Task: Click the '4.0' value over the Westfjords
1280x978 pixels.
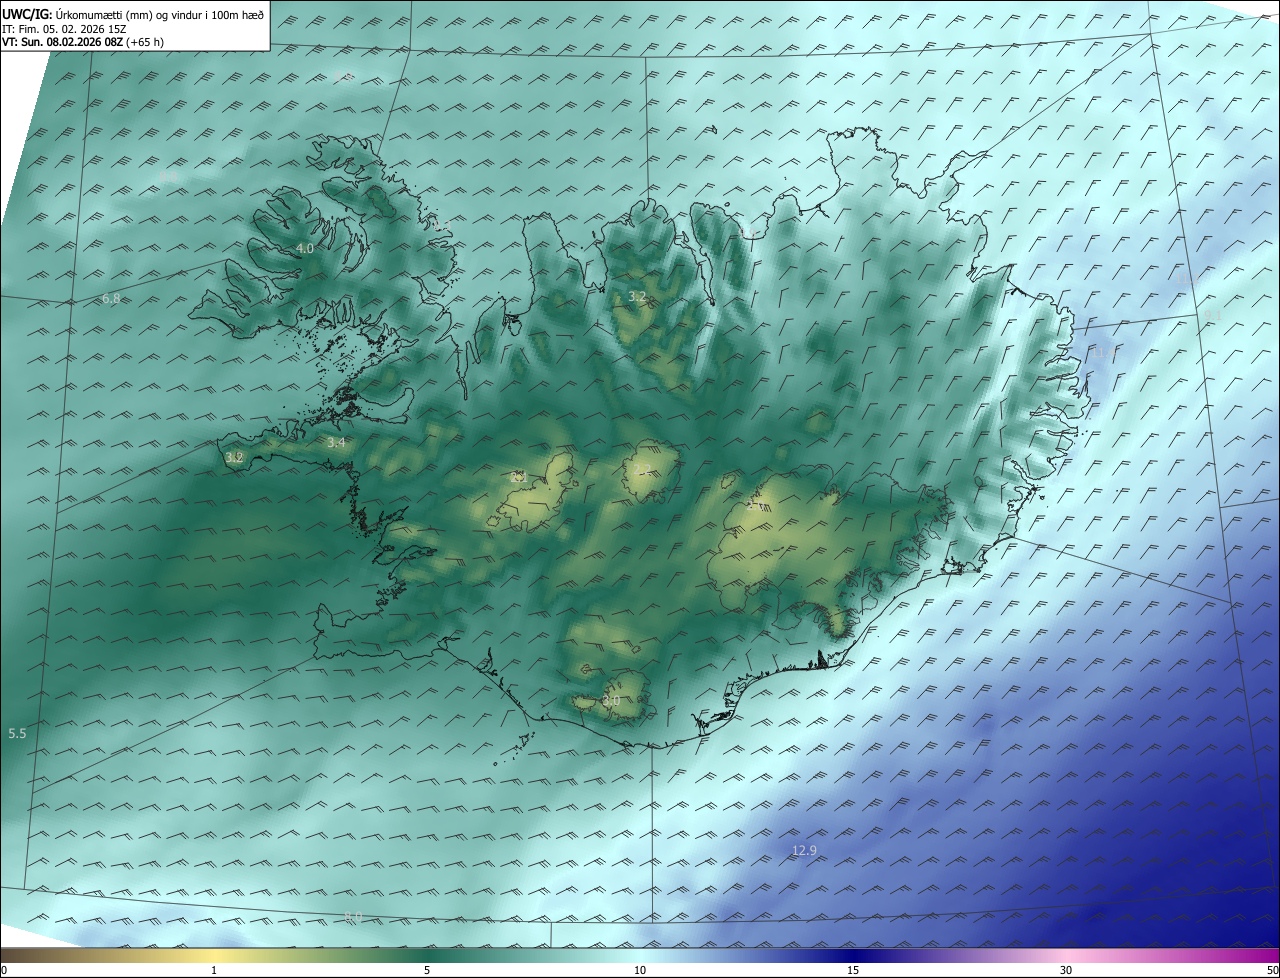Action: pos(305,248)
